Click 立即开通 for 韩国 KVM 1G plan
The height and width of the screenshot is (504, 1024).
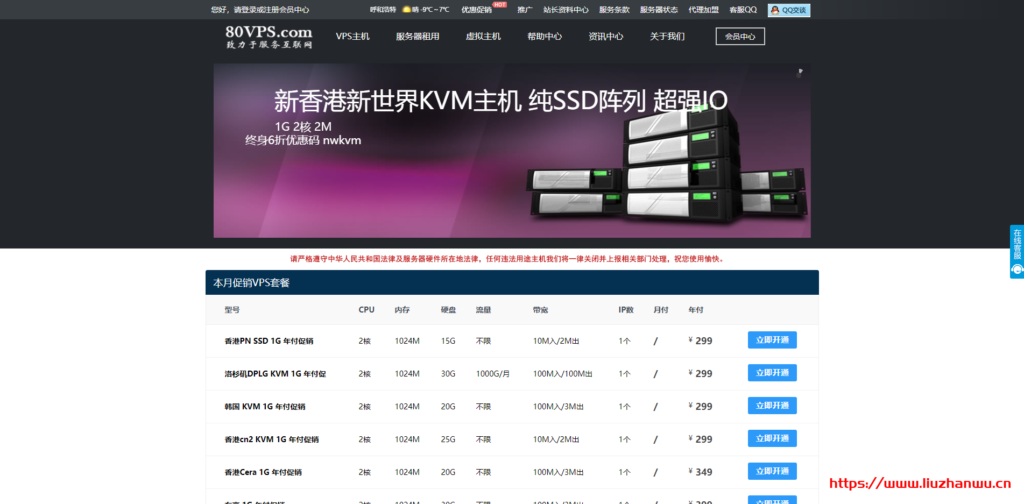772,405
